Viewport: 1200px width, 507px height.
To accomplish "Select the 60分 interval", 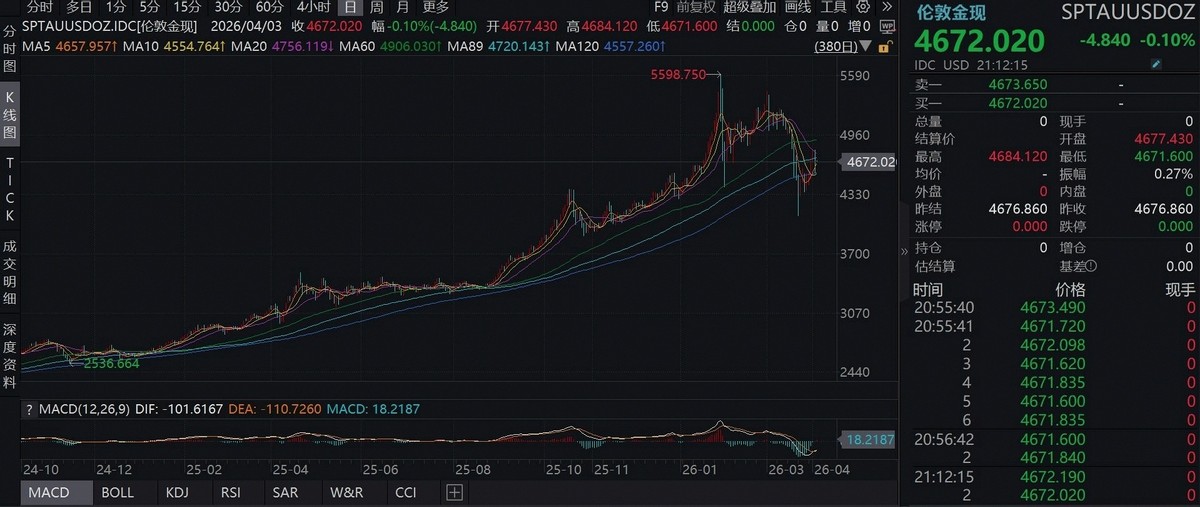I will [x=269, y=7].
